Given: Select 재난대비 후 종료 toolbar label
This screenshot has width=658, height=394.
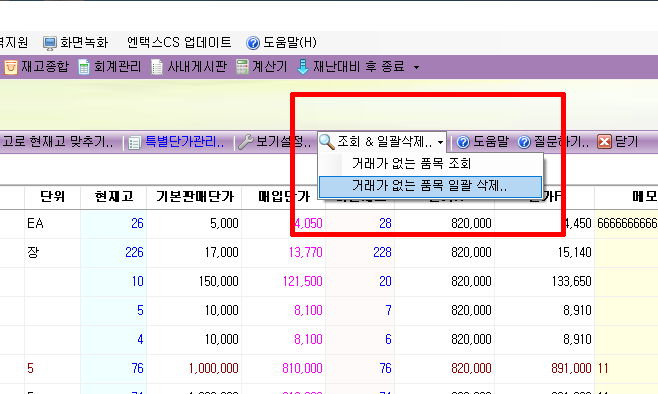Looking at the screenshot, I should pos(358,67).
